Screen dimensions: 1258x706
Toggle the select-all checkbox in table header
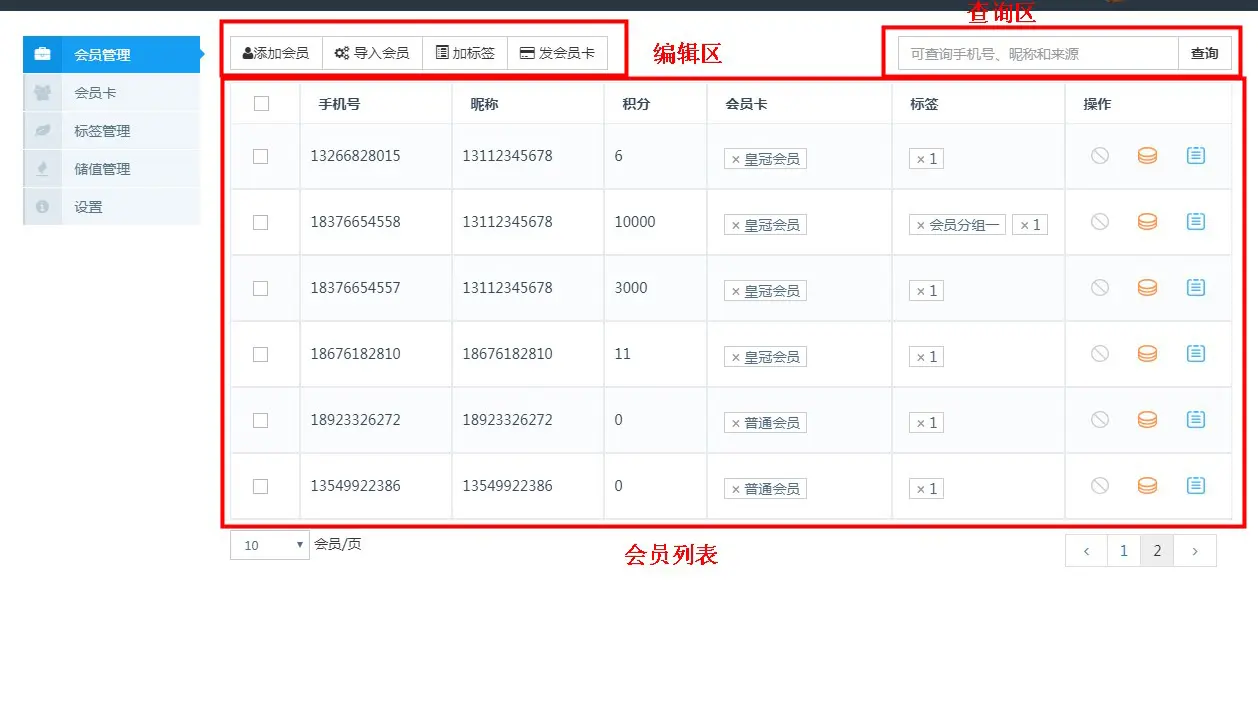click(x=261, y=103)
